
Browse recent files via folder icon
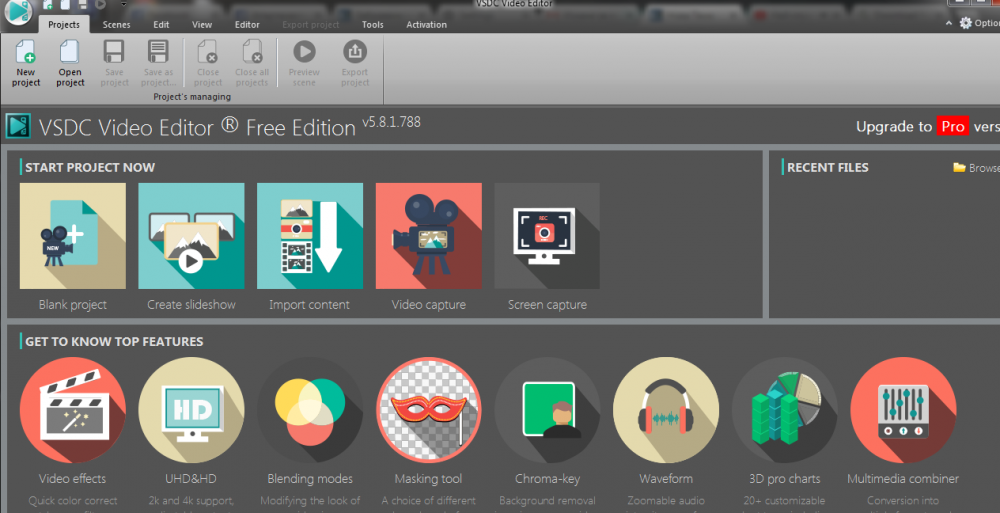[959, 167]
